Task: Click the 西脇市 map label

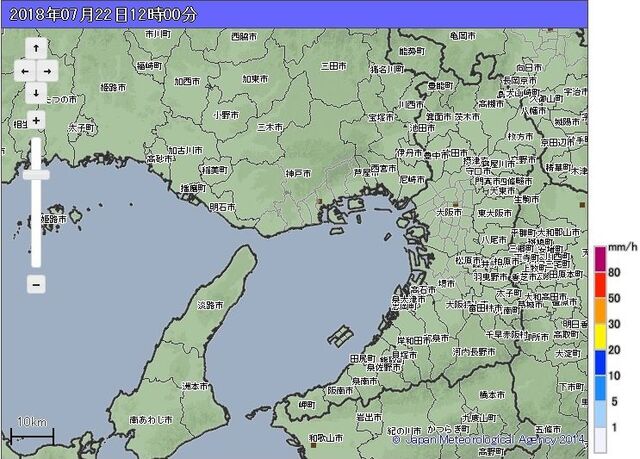Action: pos(244,37)
